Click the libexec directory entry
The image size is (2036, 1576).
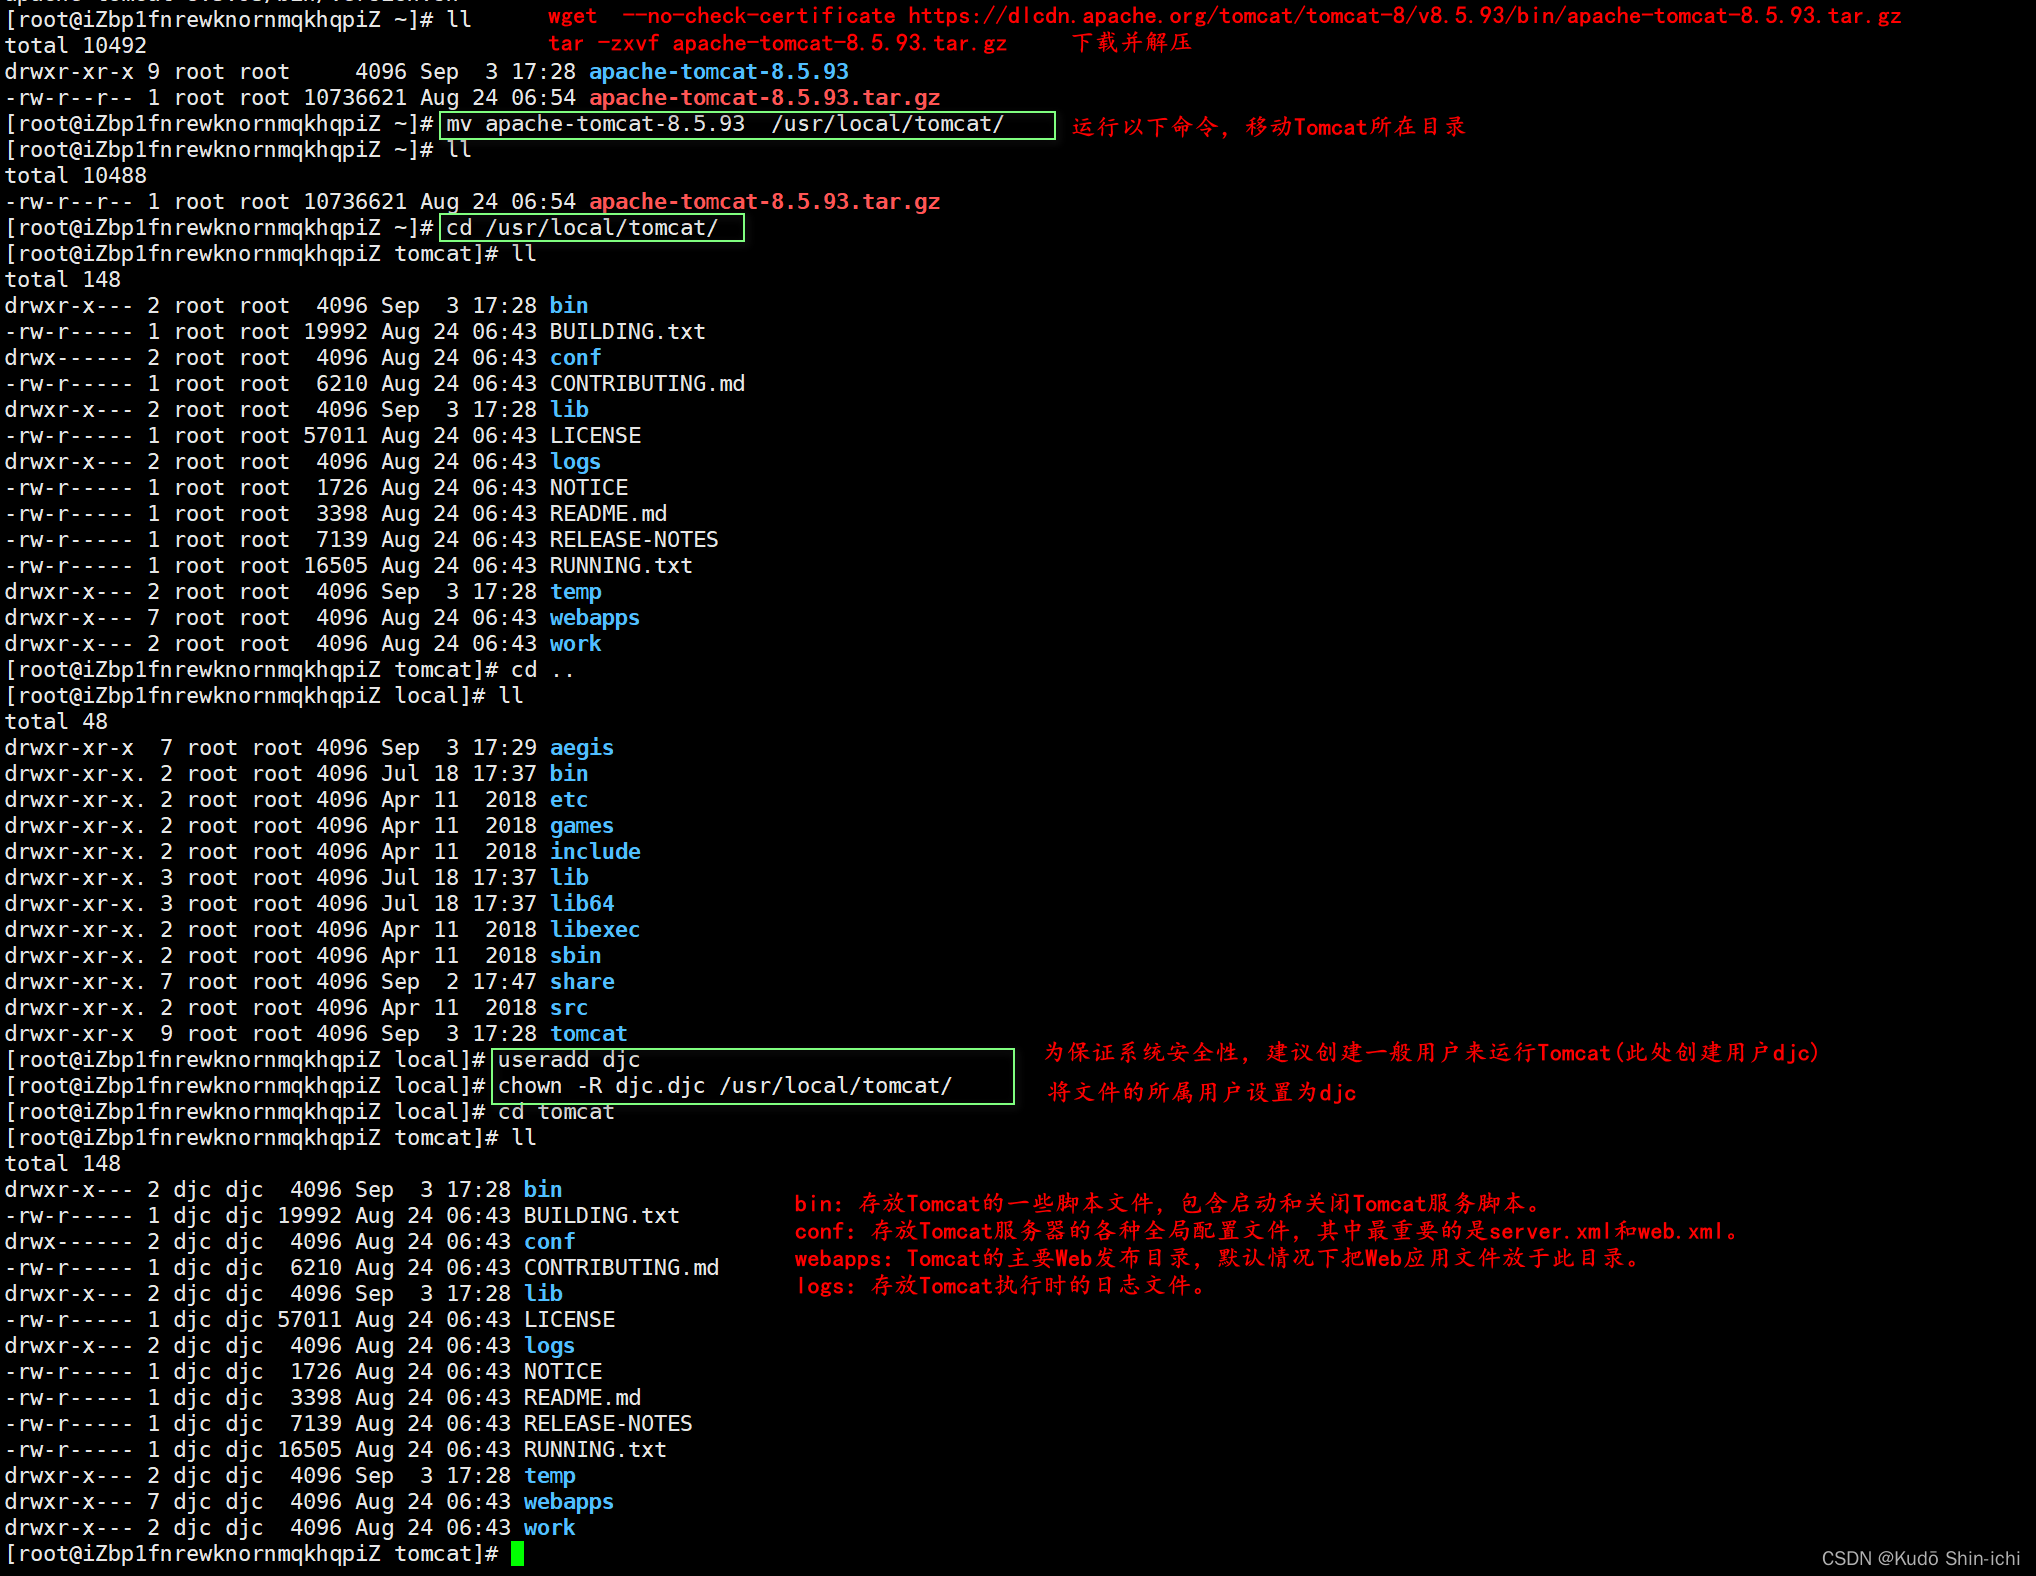coord(594,930)
